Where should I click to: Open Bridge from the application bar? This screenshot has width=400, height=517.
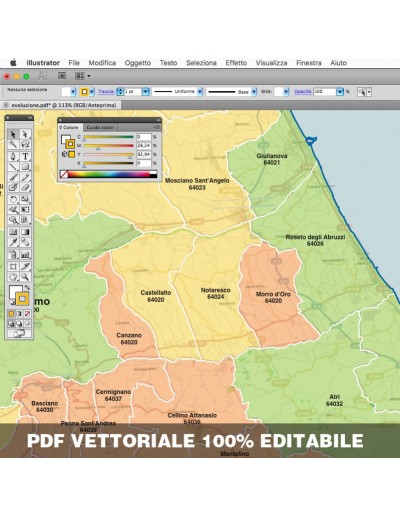click(x=62, y=76)
